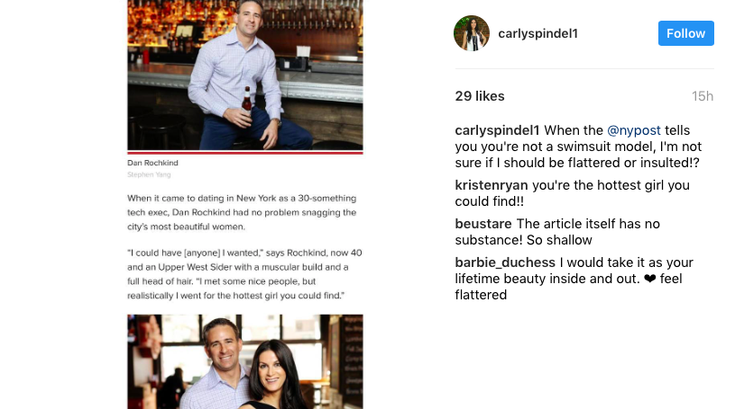
Task: Open kristenryan commenter profile
Action: tap(491, 185)
